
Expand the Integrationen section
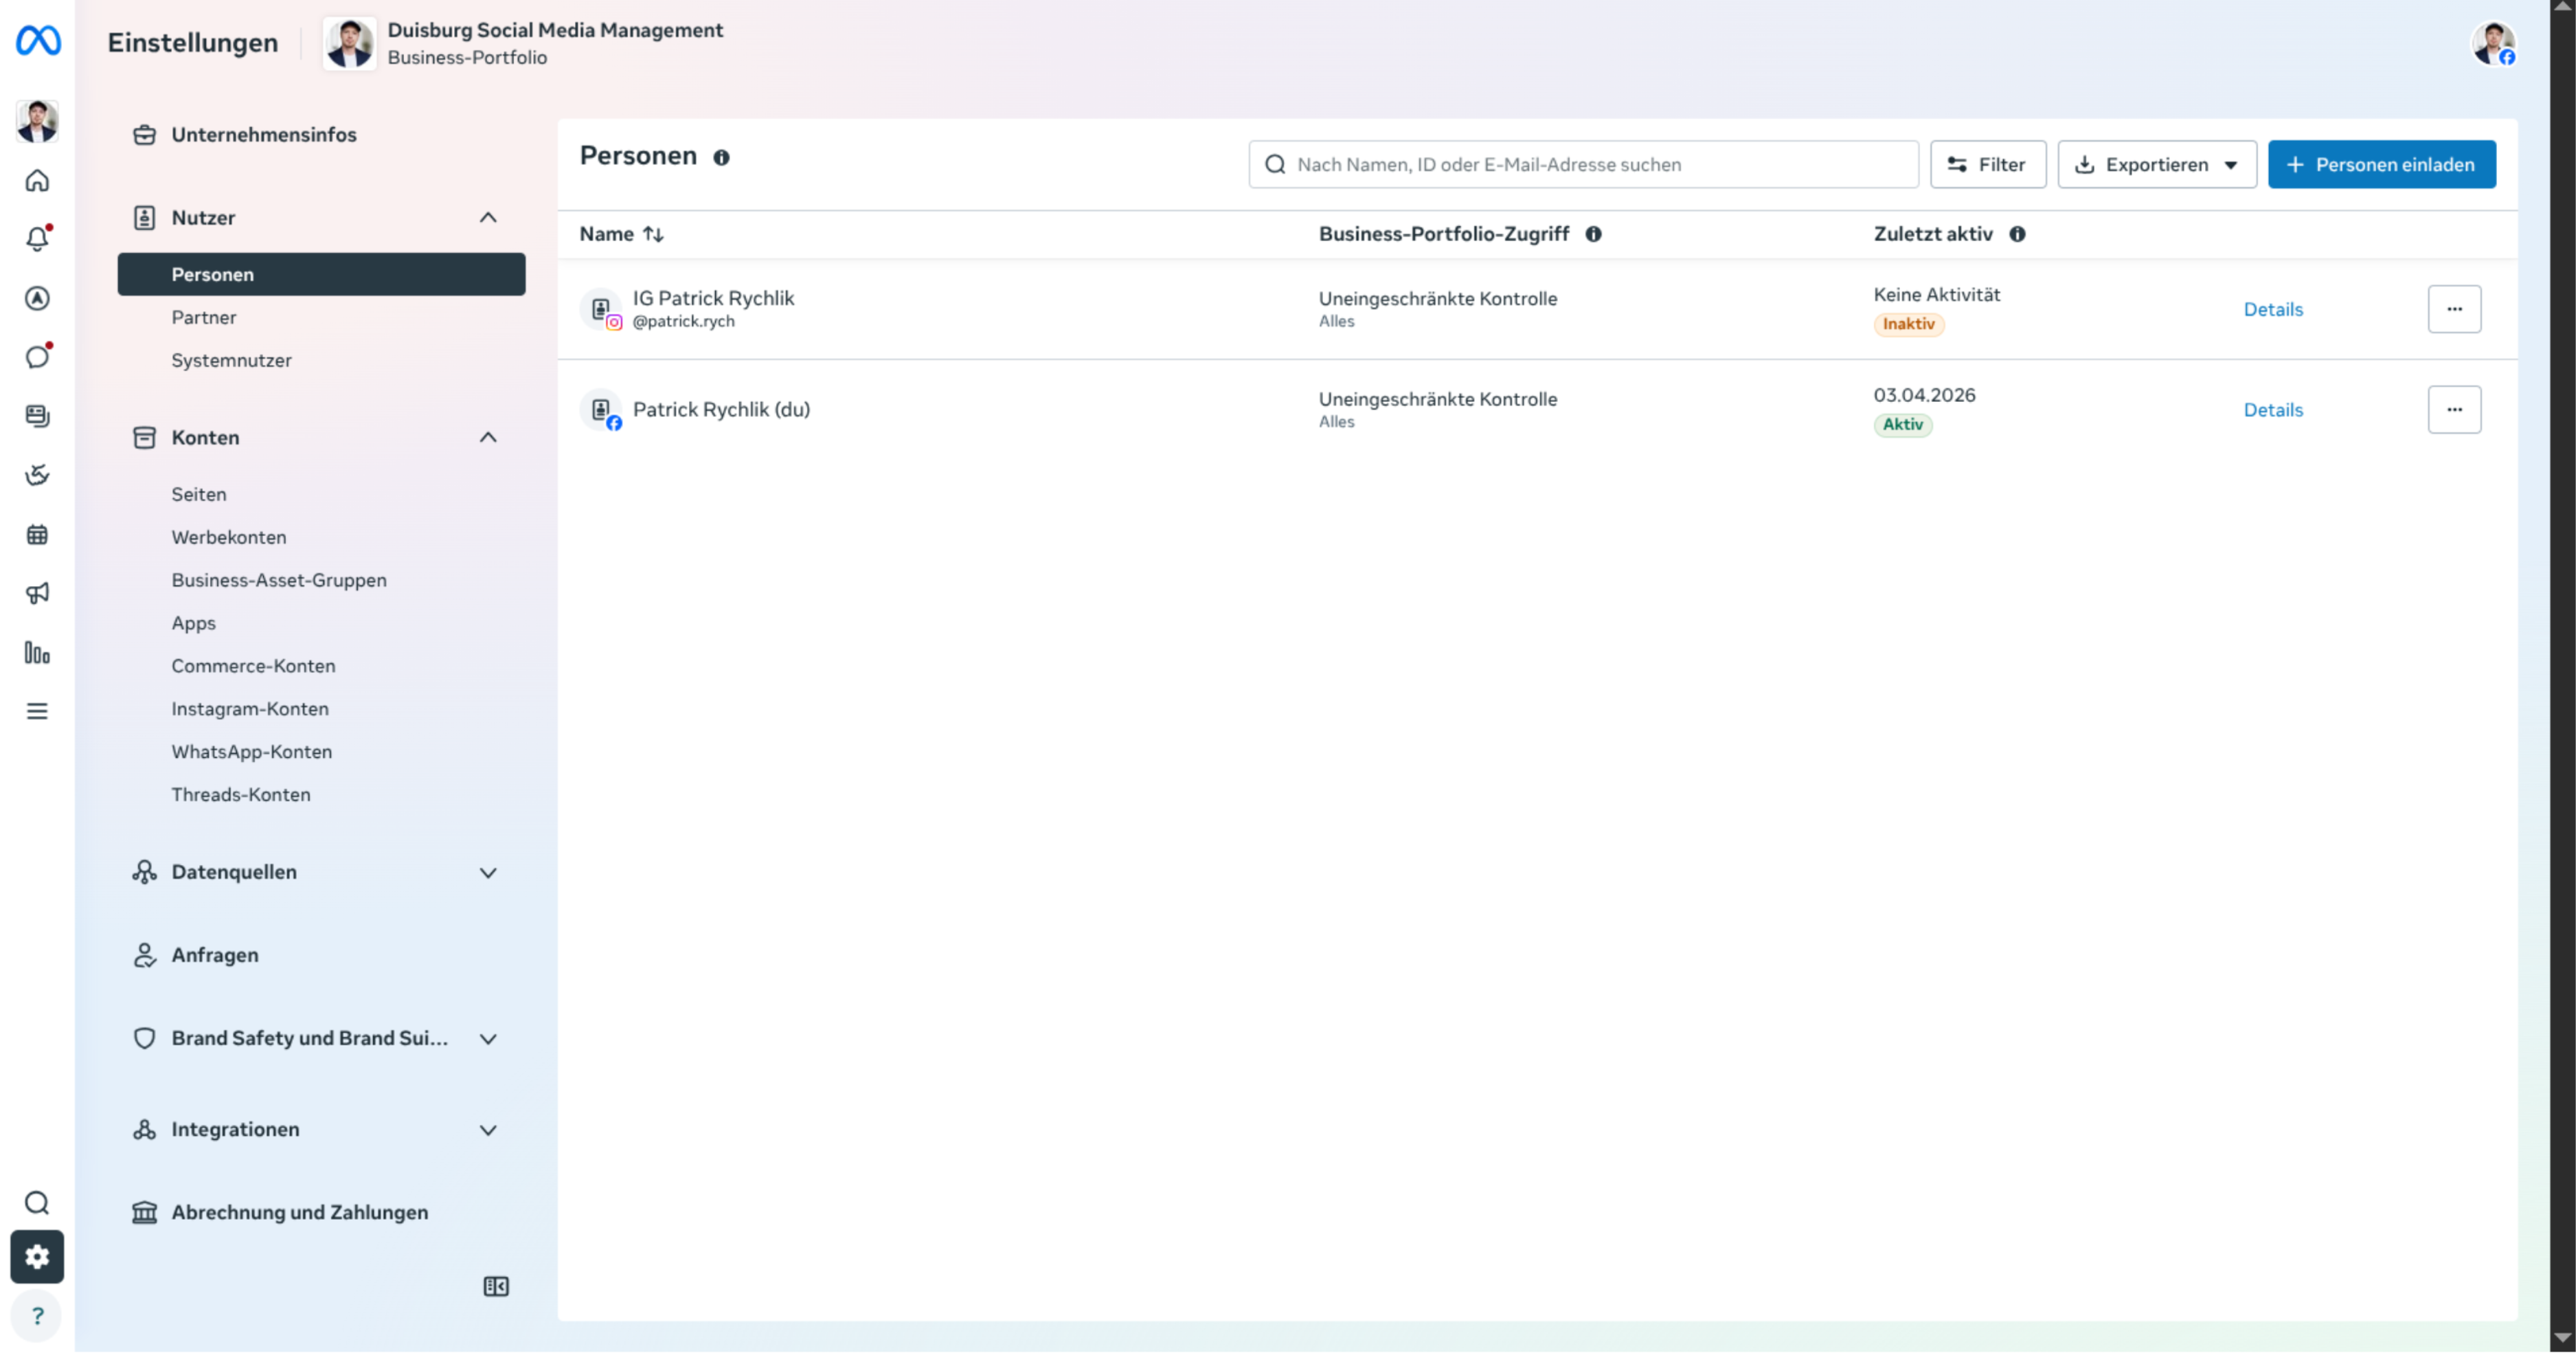(x=488, y=1129)
